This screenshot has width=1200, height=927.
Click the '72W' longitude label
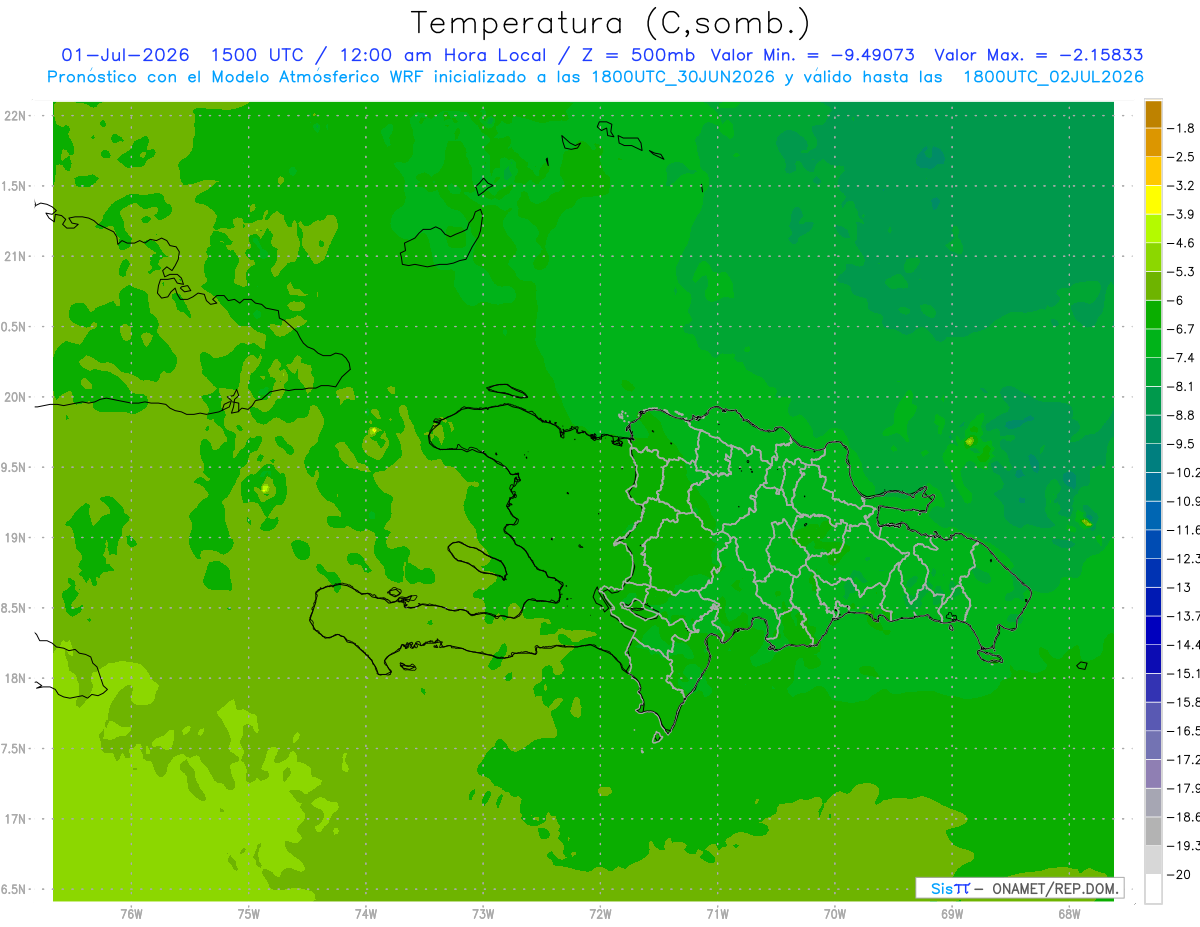600,913
